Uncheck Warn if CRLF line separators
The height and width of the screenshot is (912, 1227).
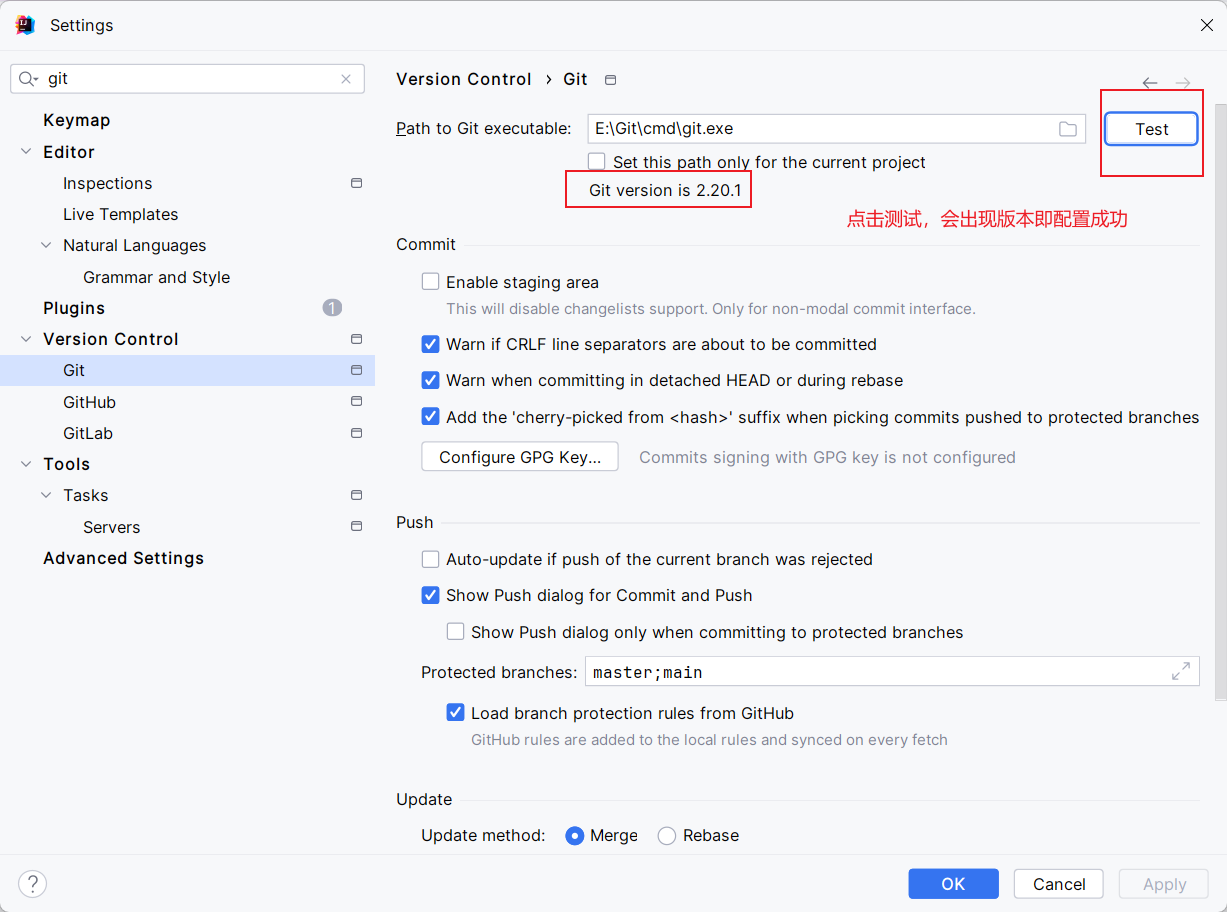[x=430, y=344]
